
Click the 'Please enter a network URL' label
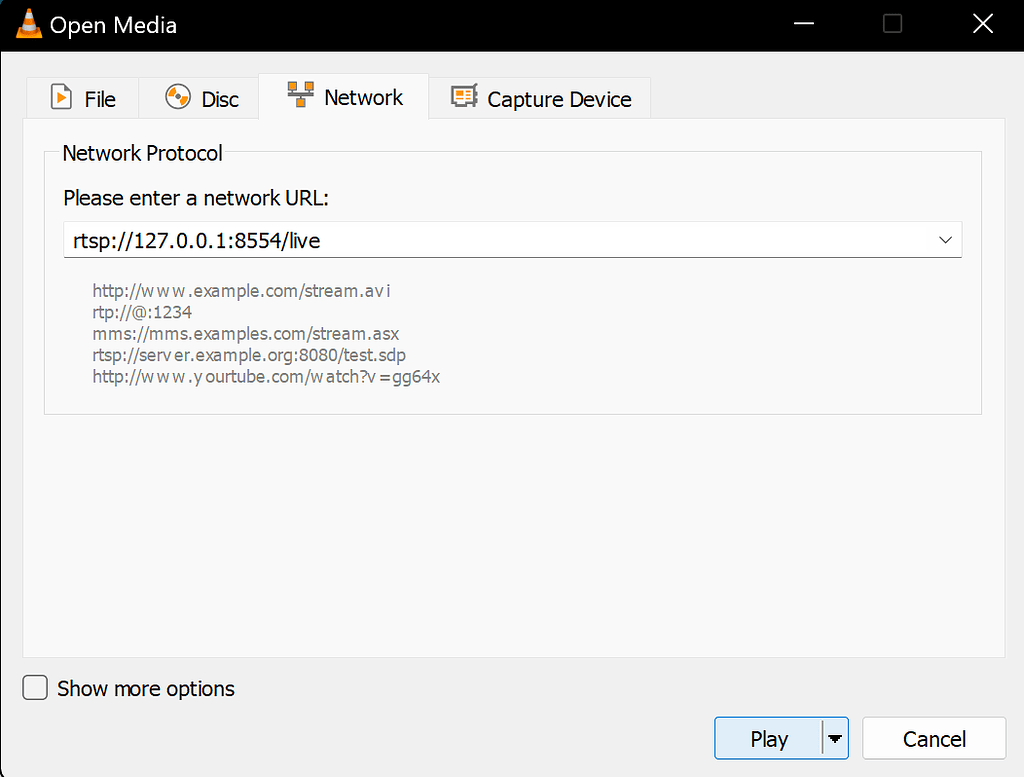[x=196, y=198]
